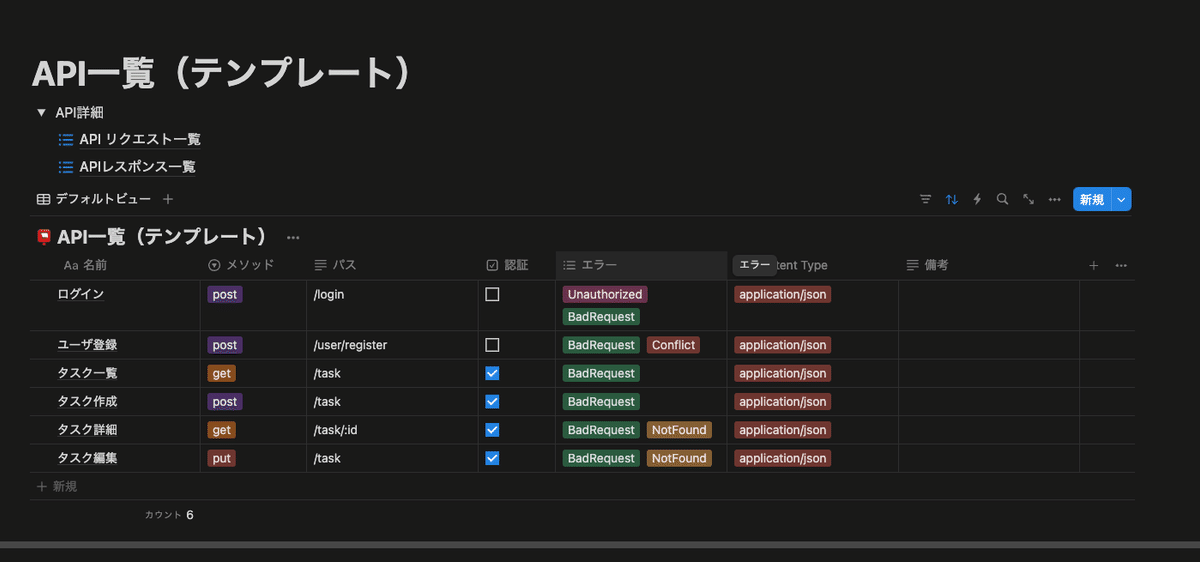This screenshot has height=562, width=1200.
Task: Click BadRequest tag in タスク作成 row
Action: (601, 401)
